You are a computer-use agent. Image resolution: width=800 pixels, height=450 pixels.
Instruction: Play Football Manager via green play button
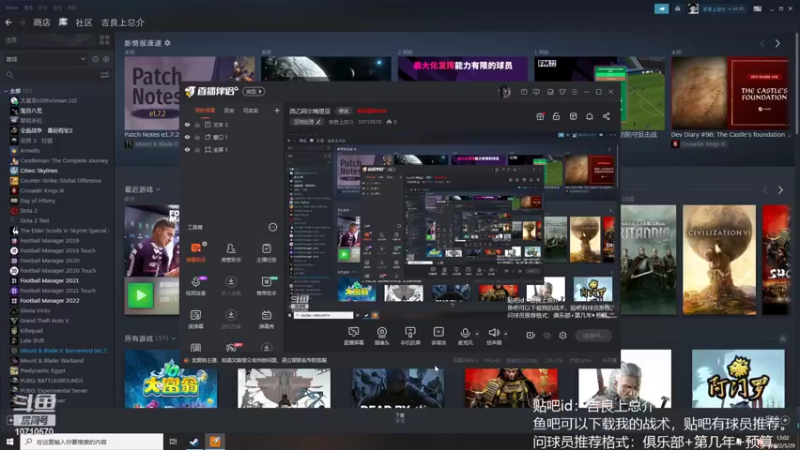click(x=140, y=295)
